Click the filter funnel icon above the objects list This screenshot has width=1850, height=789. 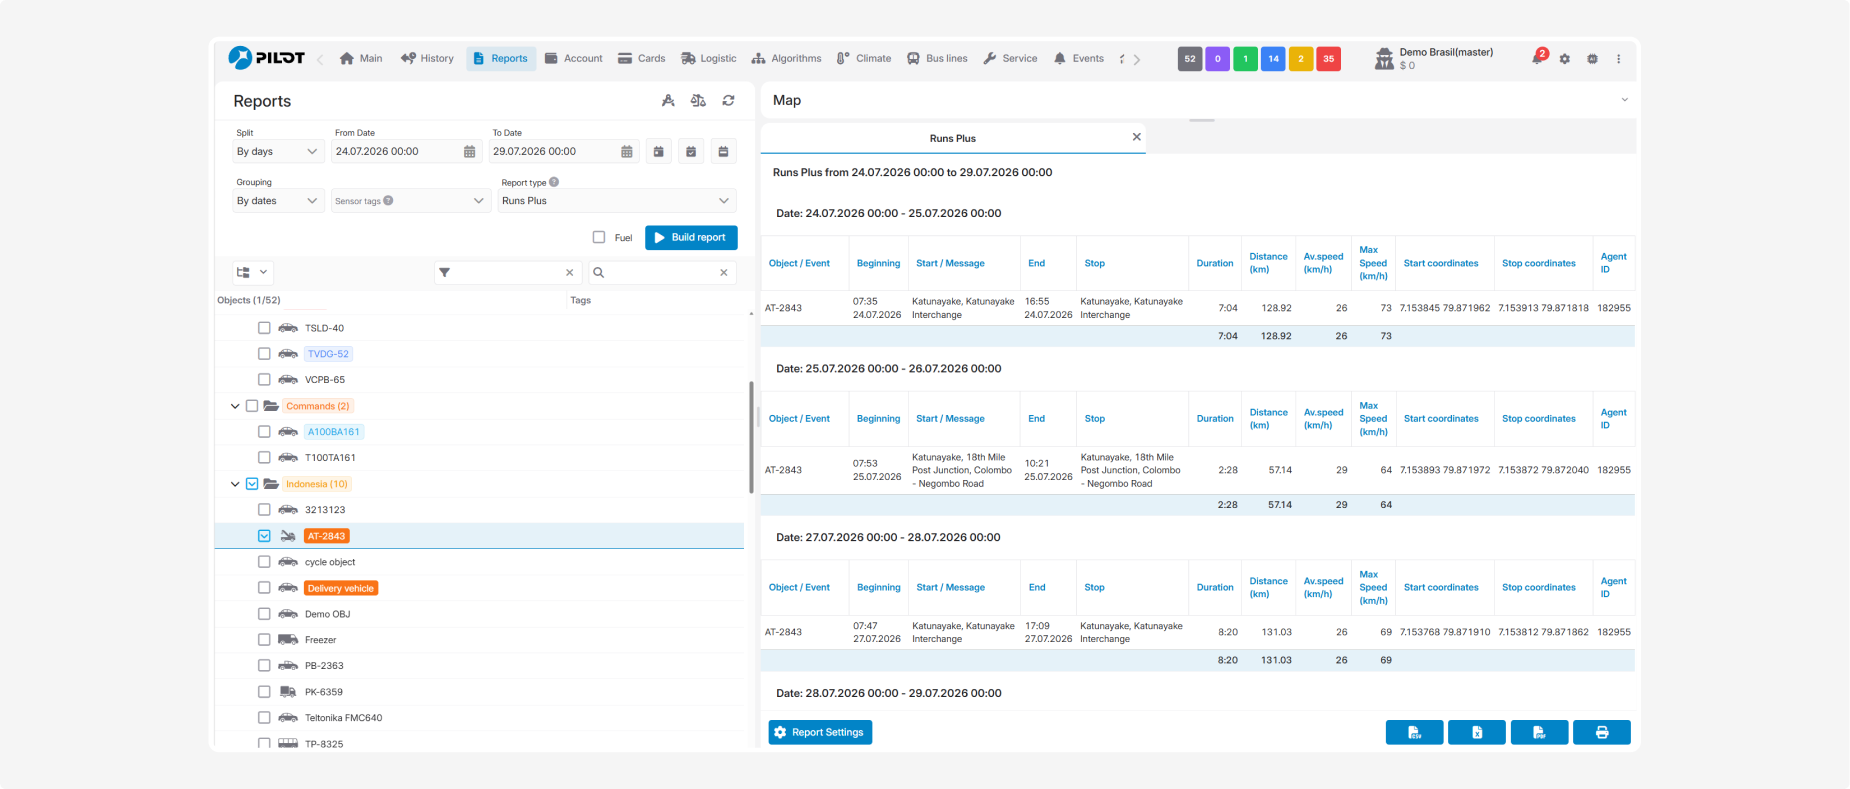click(445, 272)
